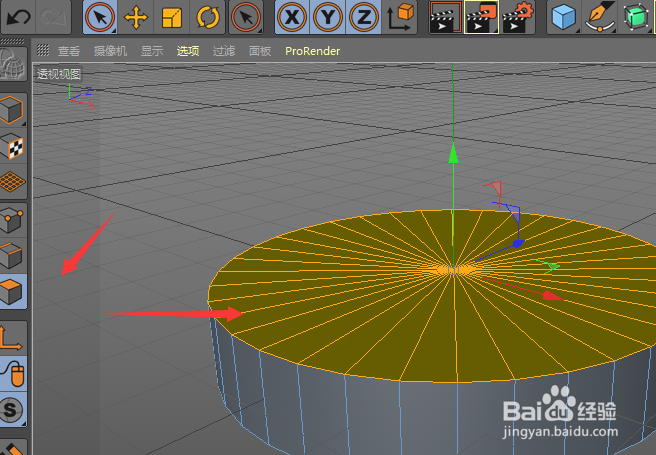Toggle Y axis lock
Screen dimensions: 656x455
pos(328,18)
